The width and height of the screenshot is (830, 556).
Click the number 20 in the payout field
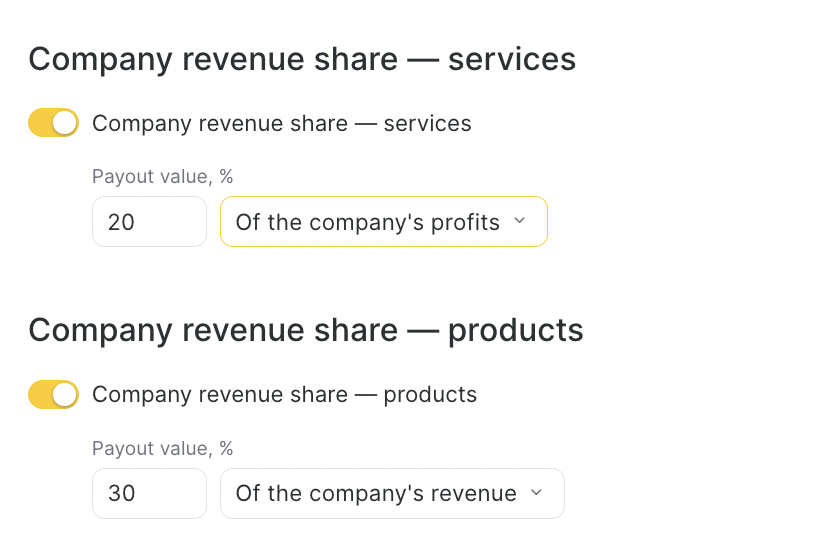tap(121, 222)
